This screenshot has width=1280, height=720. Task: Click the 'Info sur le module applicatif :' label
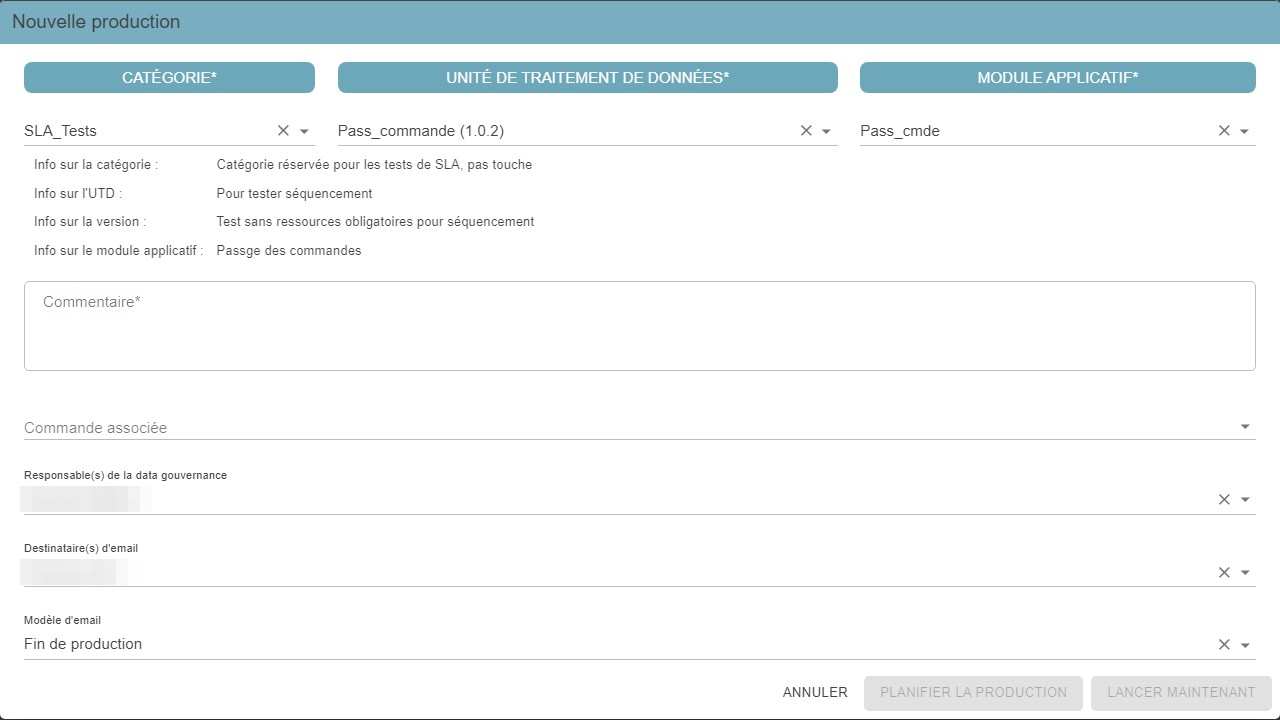click(x=118, y=251)
